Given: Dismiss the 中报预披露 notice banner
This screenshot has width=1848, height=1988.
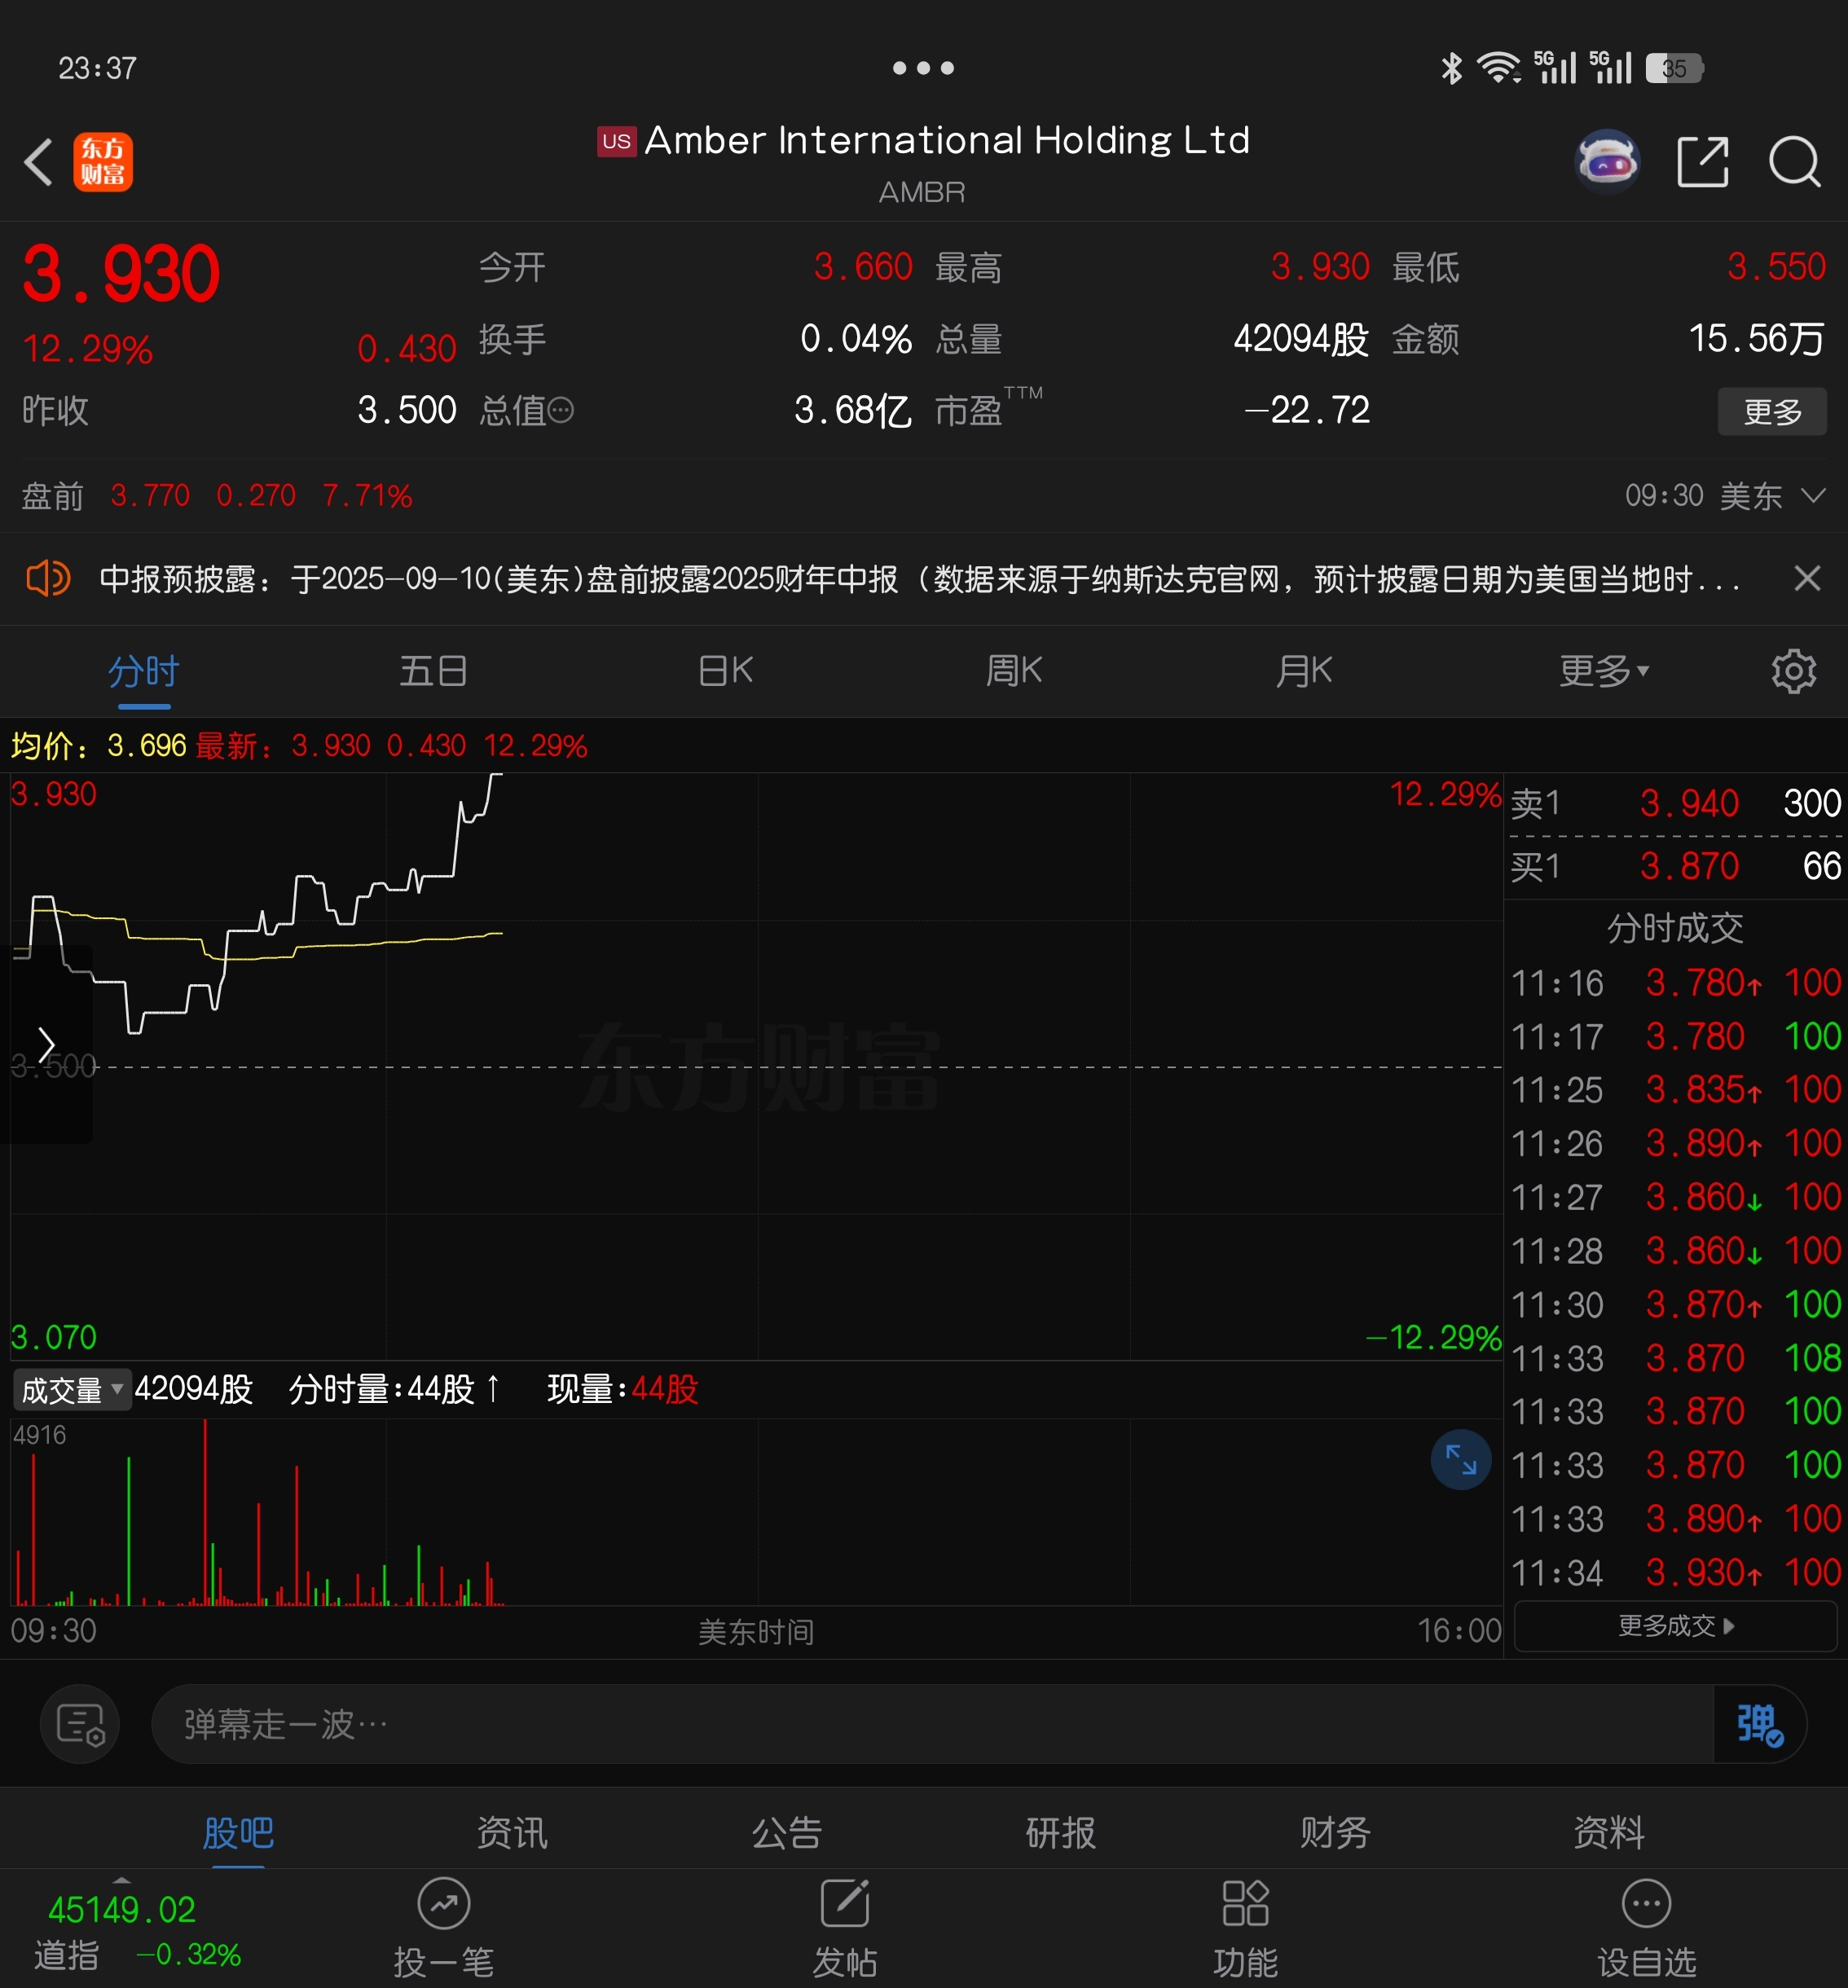Looking at the screenshot, I should coord(1806,578).
